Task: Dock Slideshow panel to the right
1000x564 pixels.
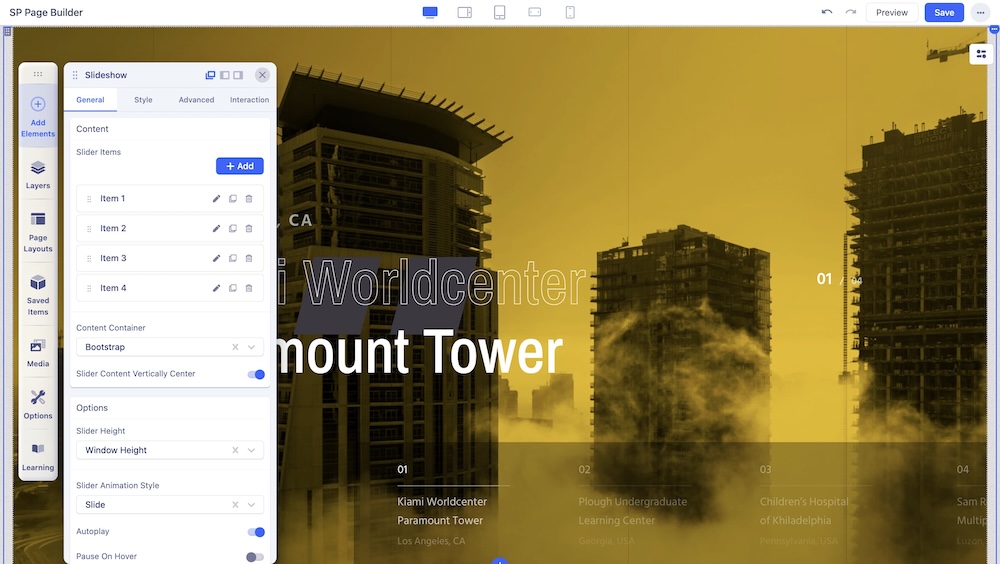Action: [238, 75]
